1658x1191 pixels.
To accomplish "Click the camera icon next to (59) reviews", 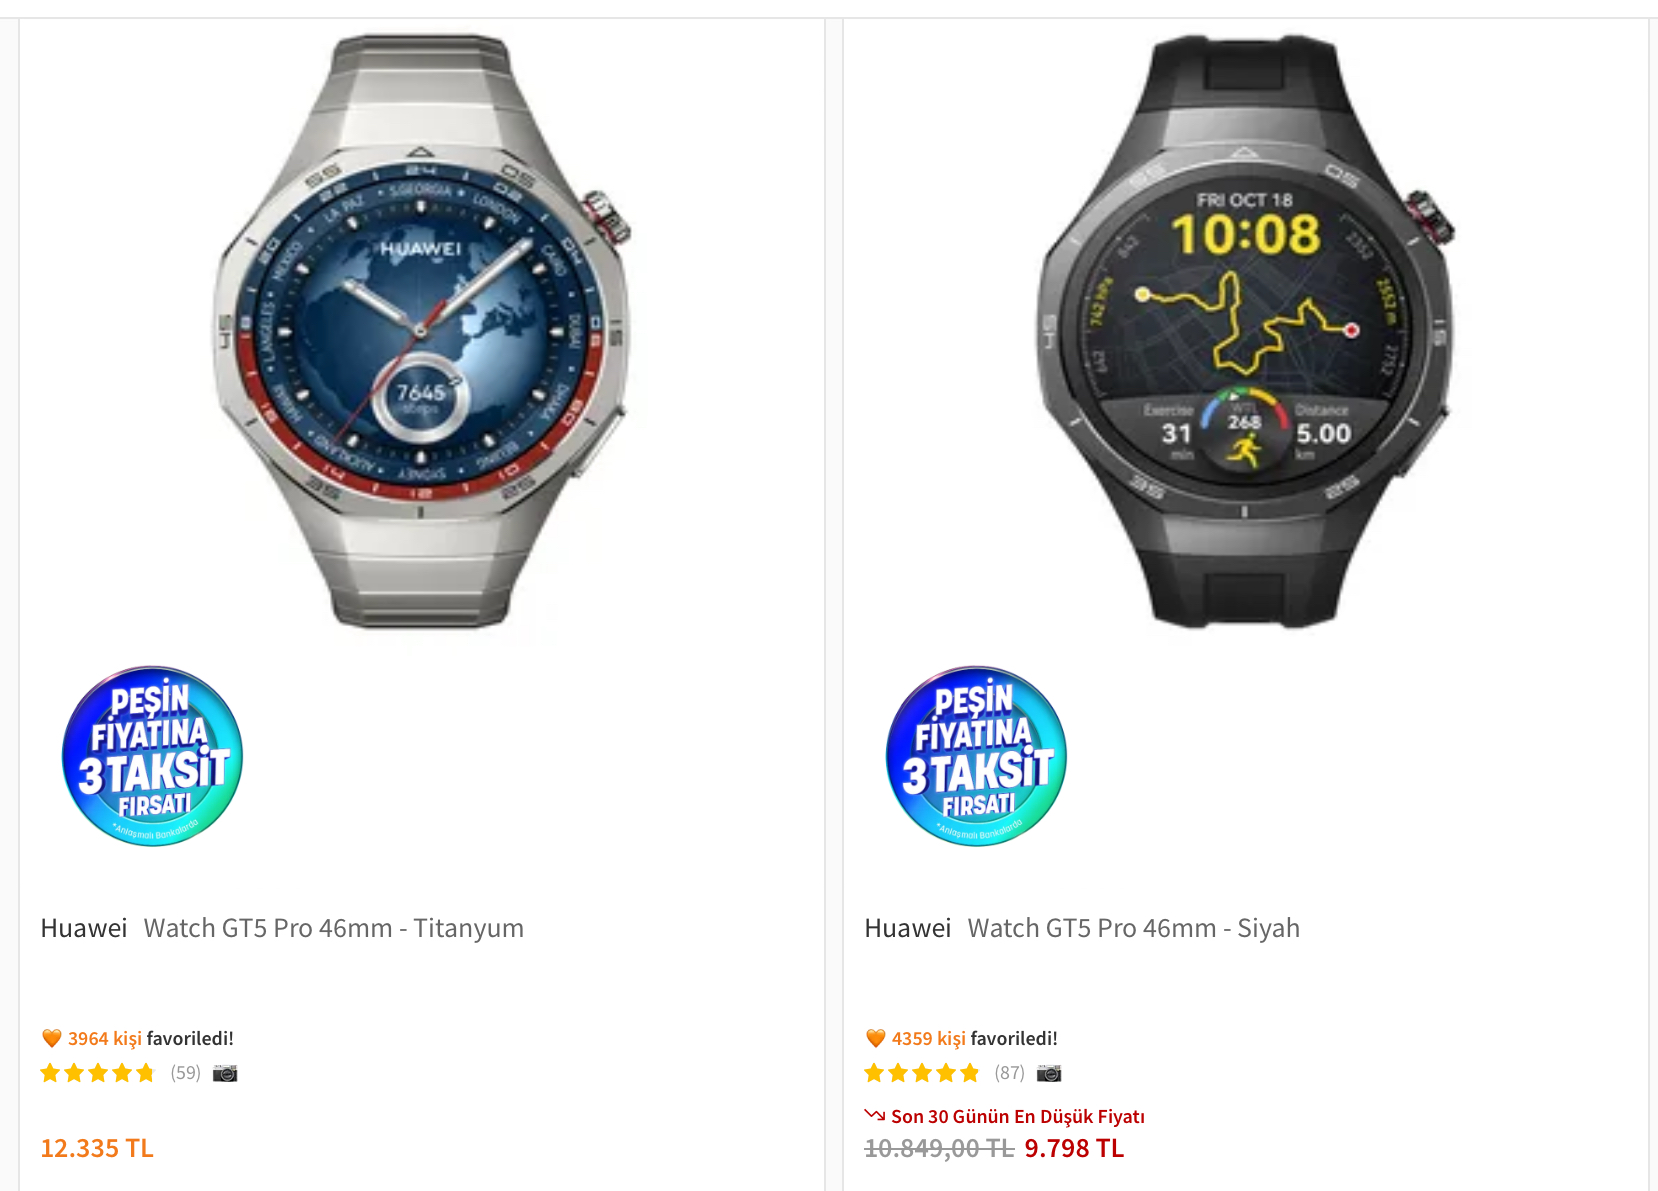I will 225,1073.
